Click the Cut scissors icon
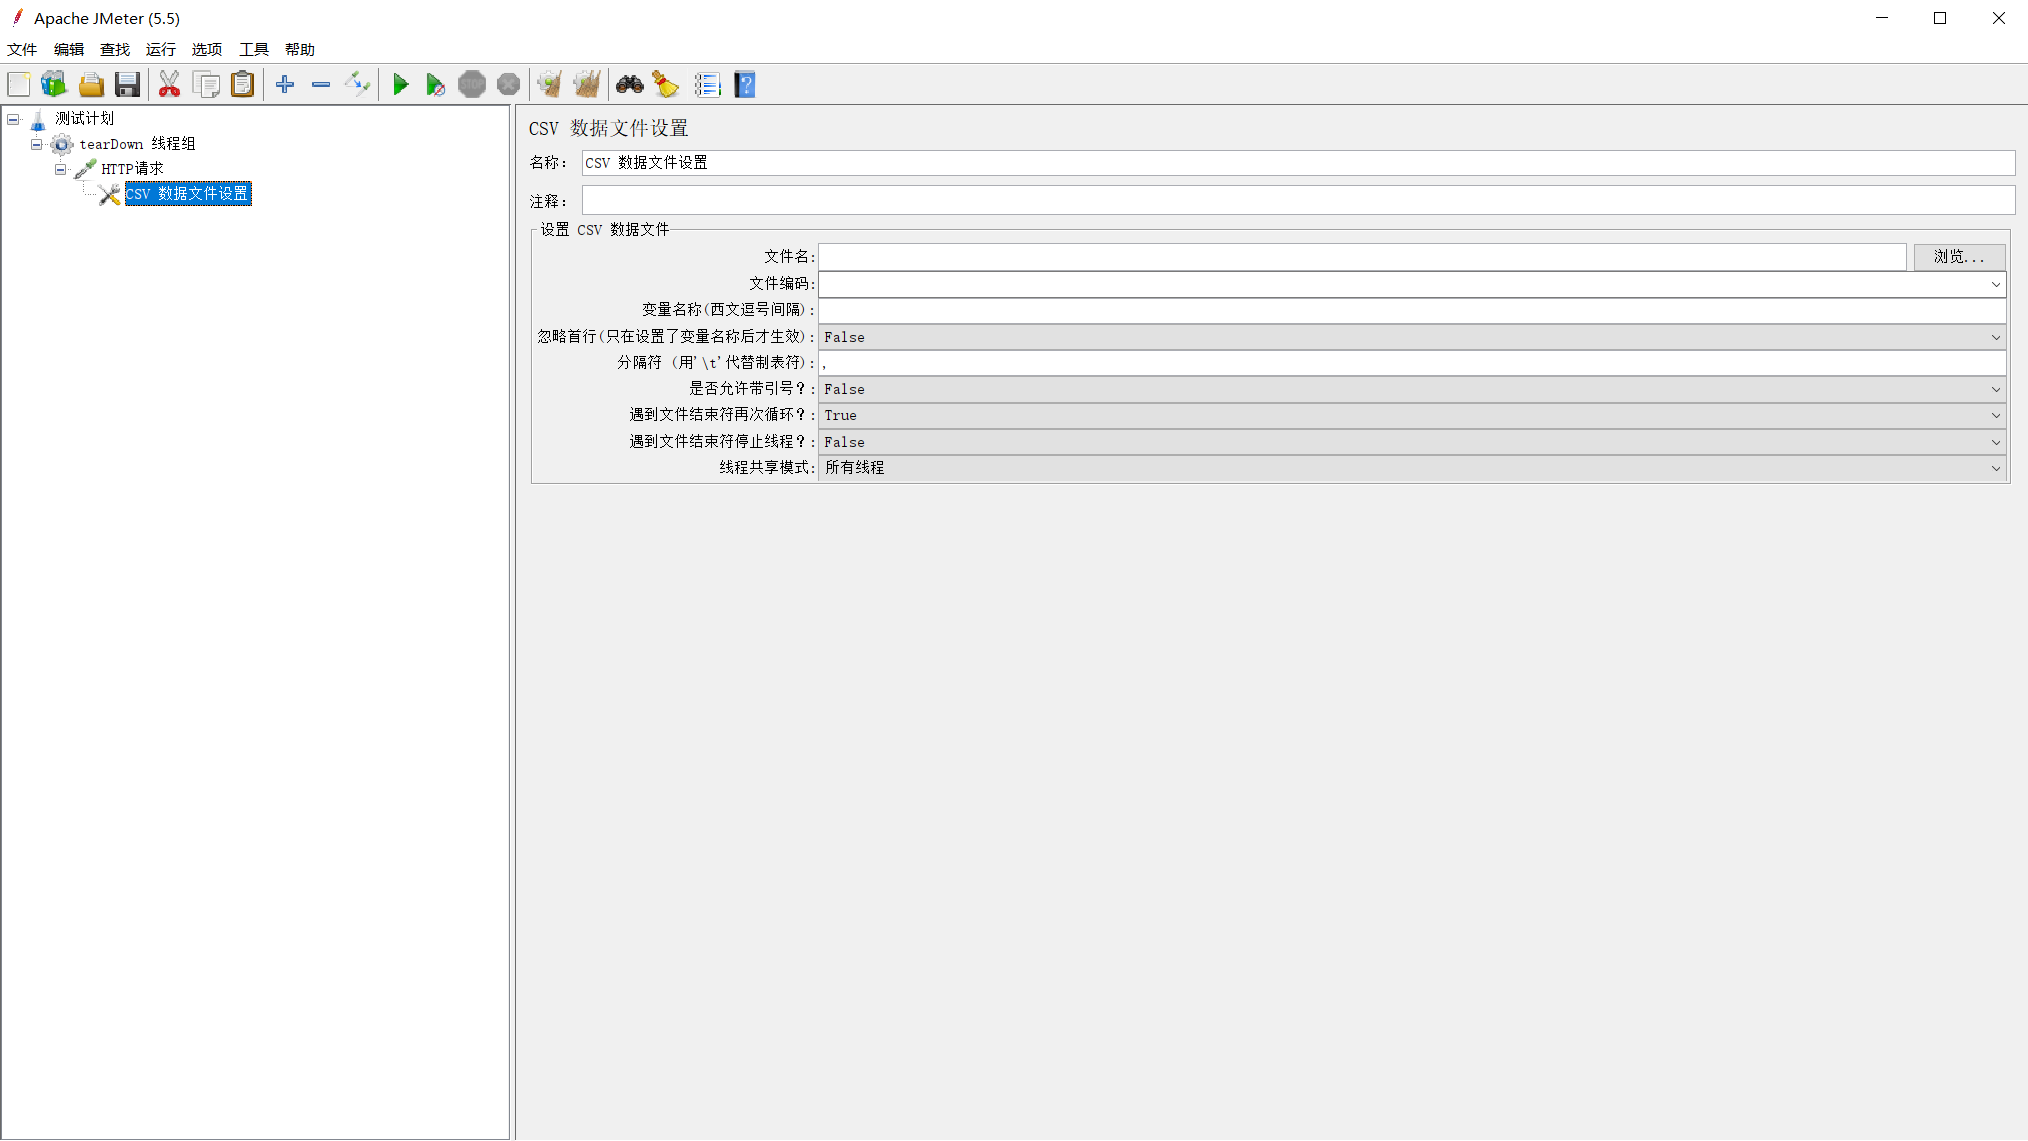Screen dimensions: 2028x1141 169,85
